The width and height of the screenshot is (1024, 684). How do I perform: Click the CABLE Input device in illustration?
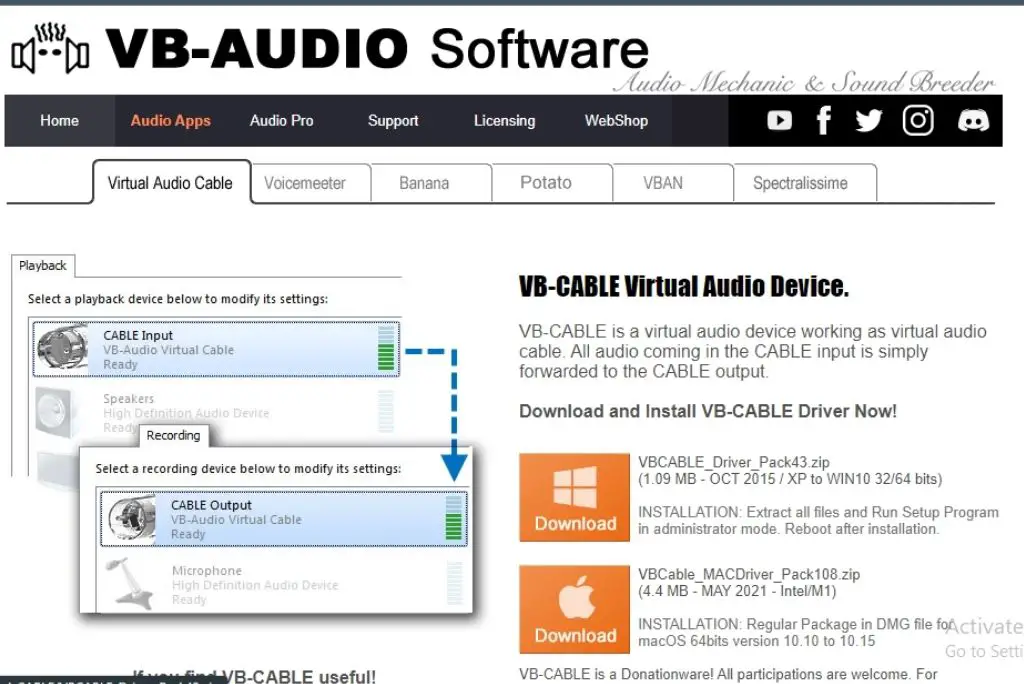(216, 349)
